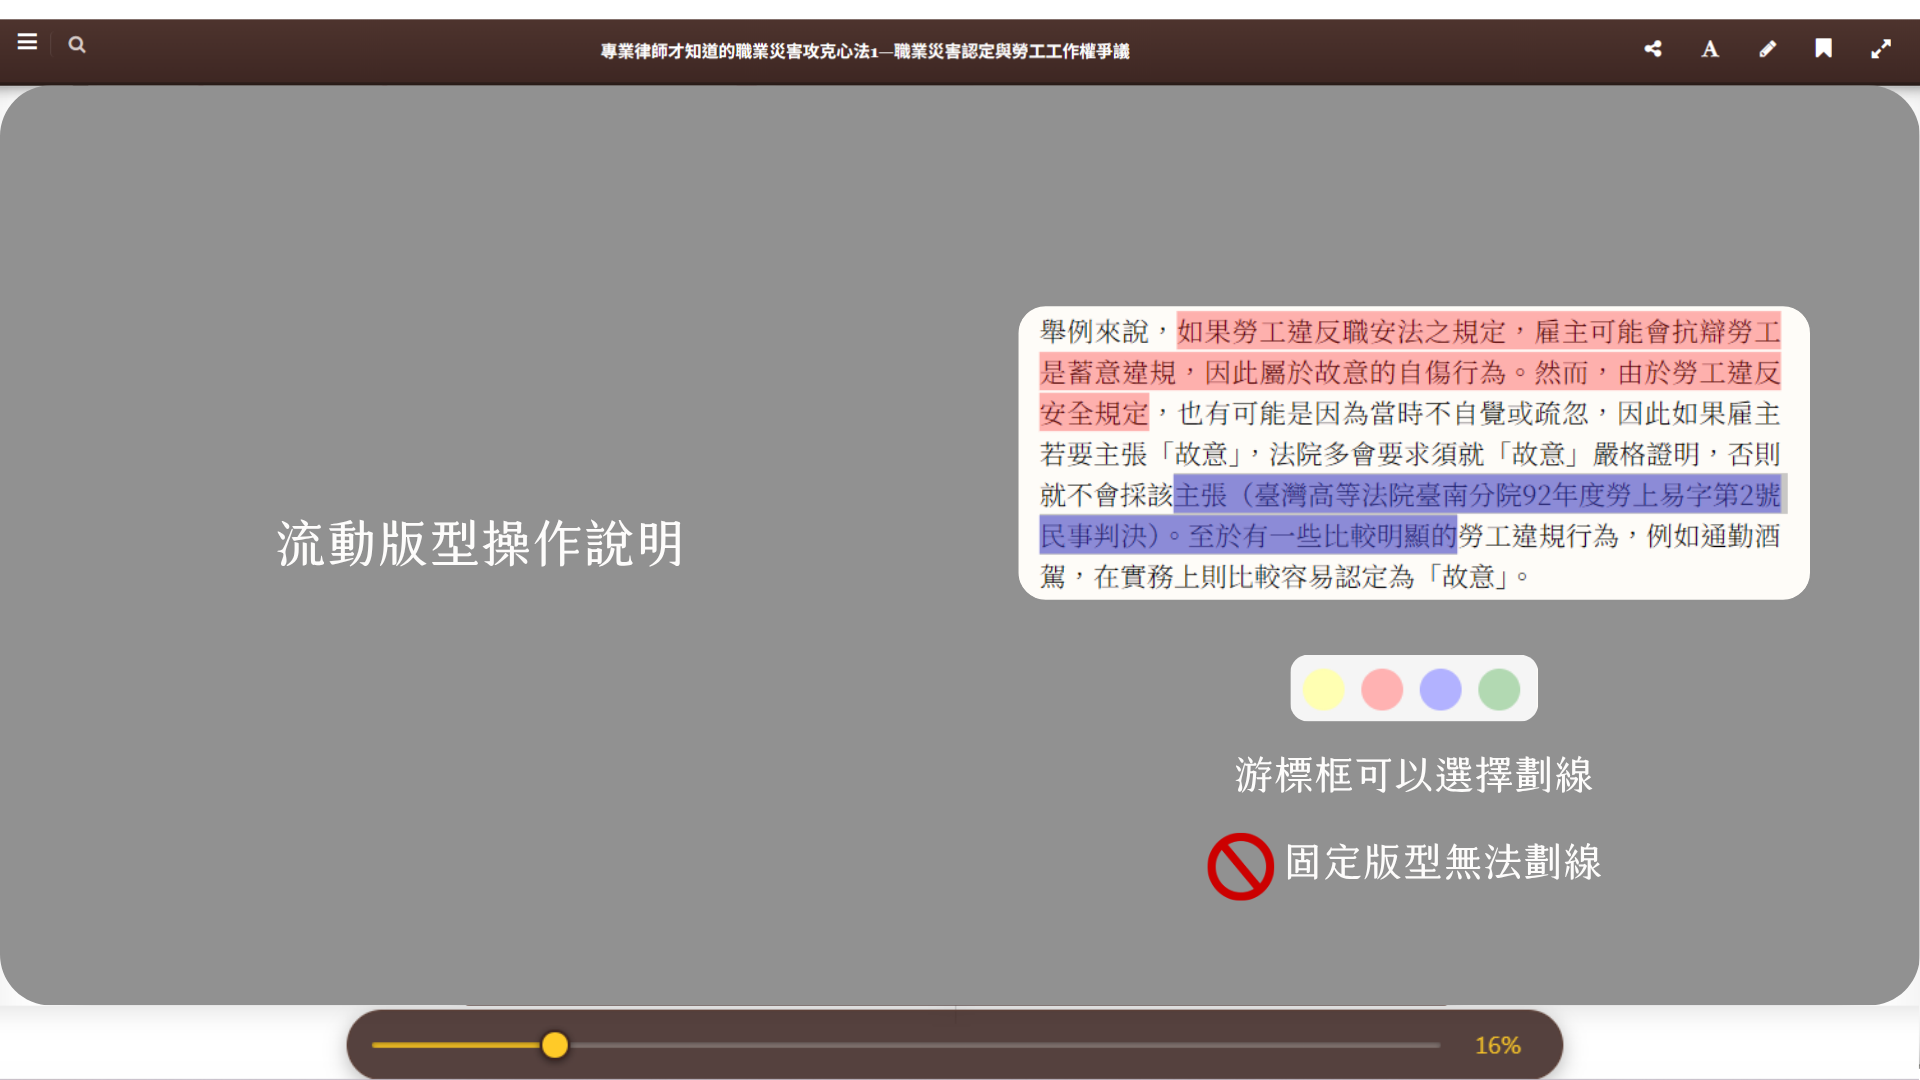Click the share icon in top bar
The image size is (1920, 1080).
click(x=1653, y=48)
